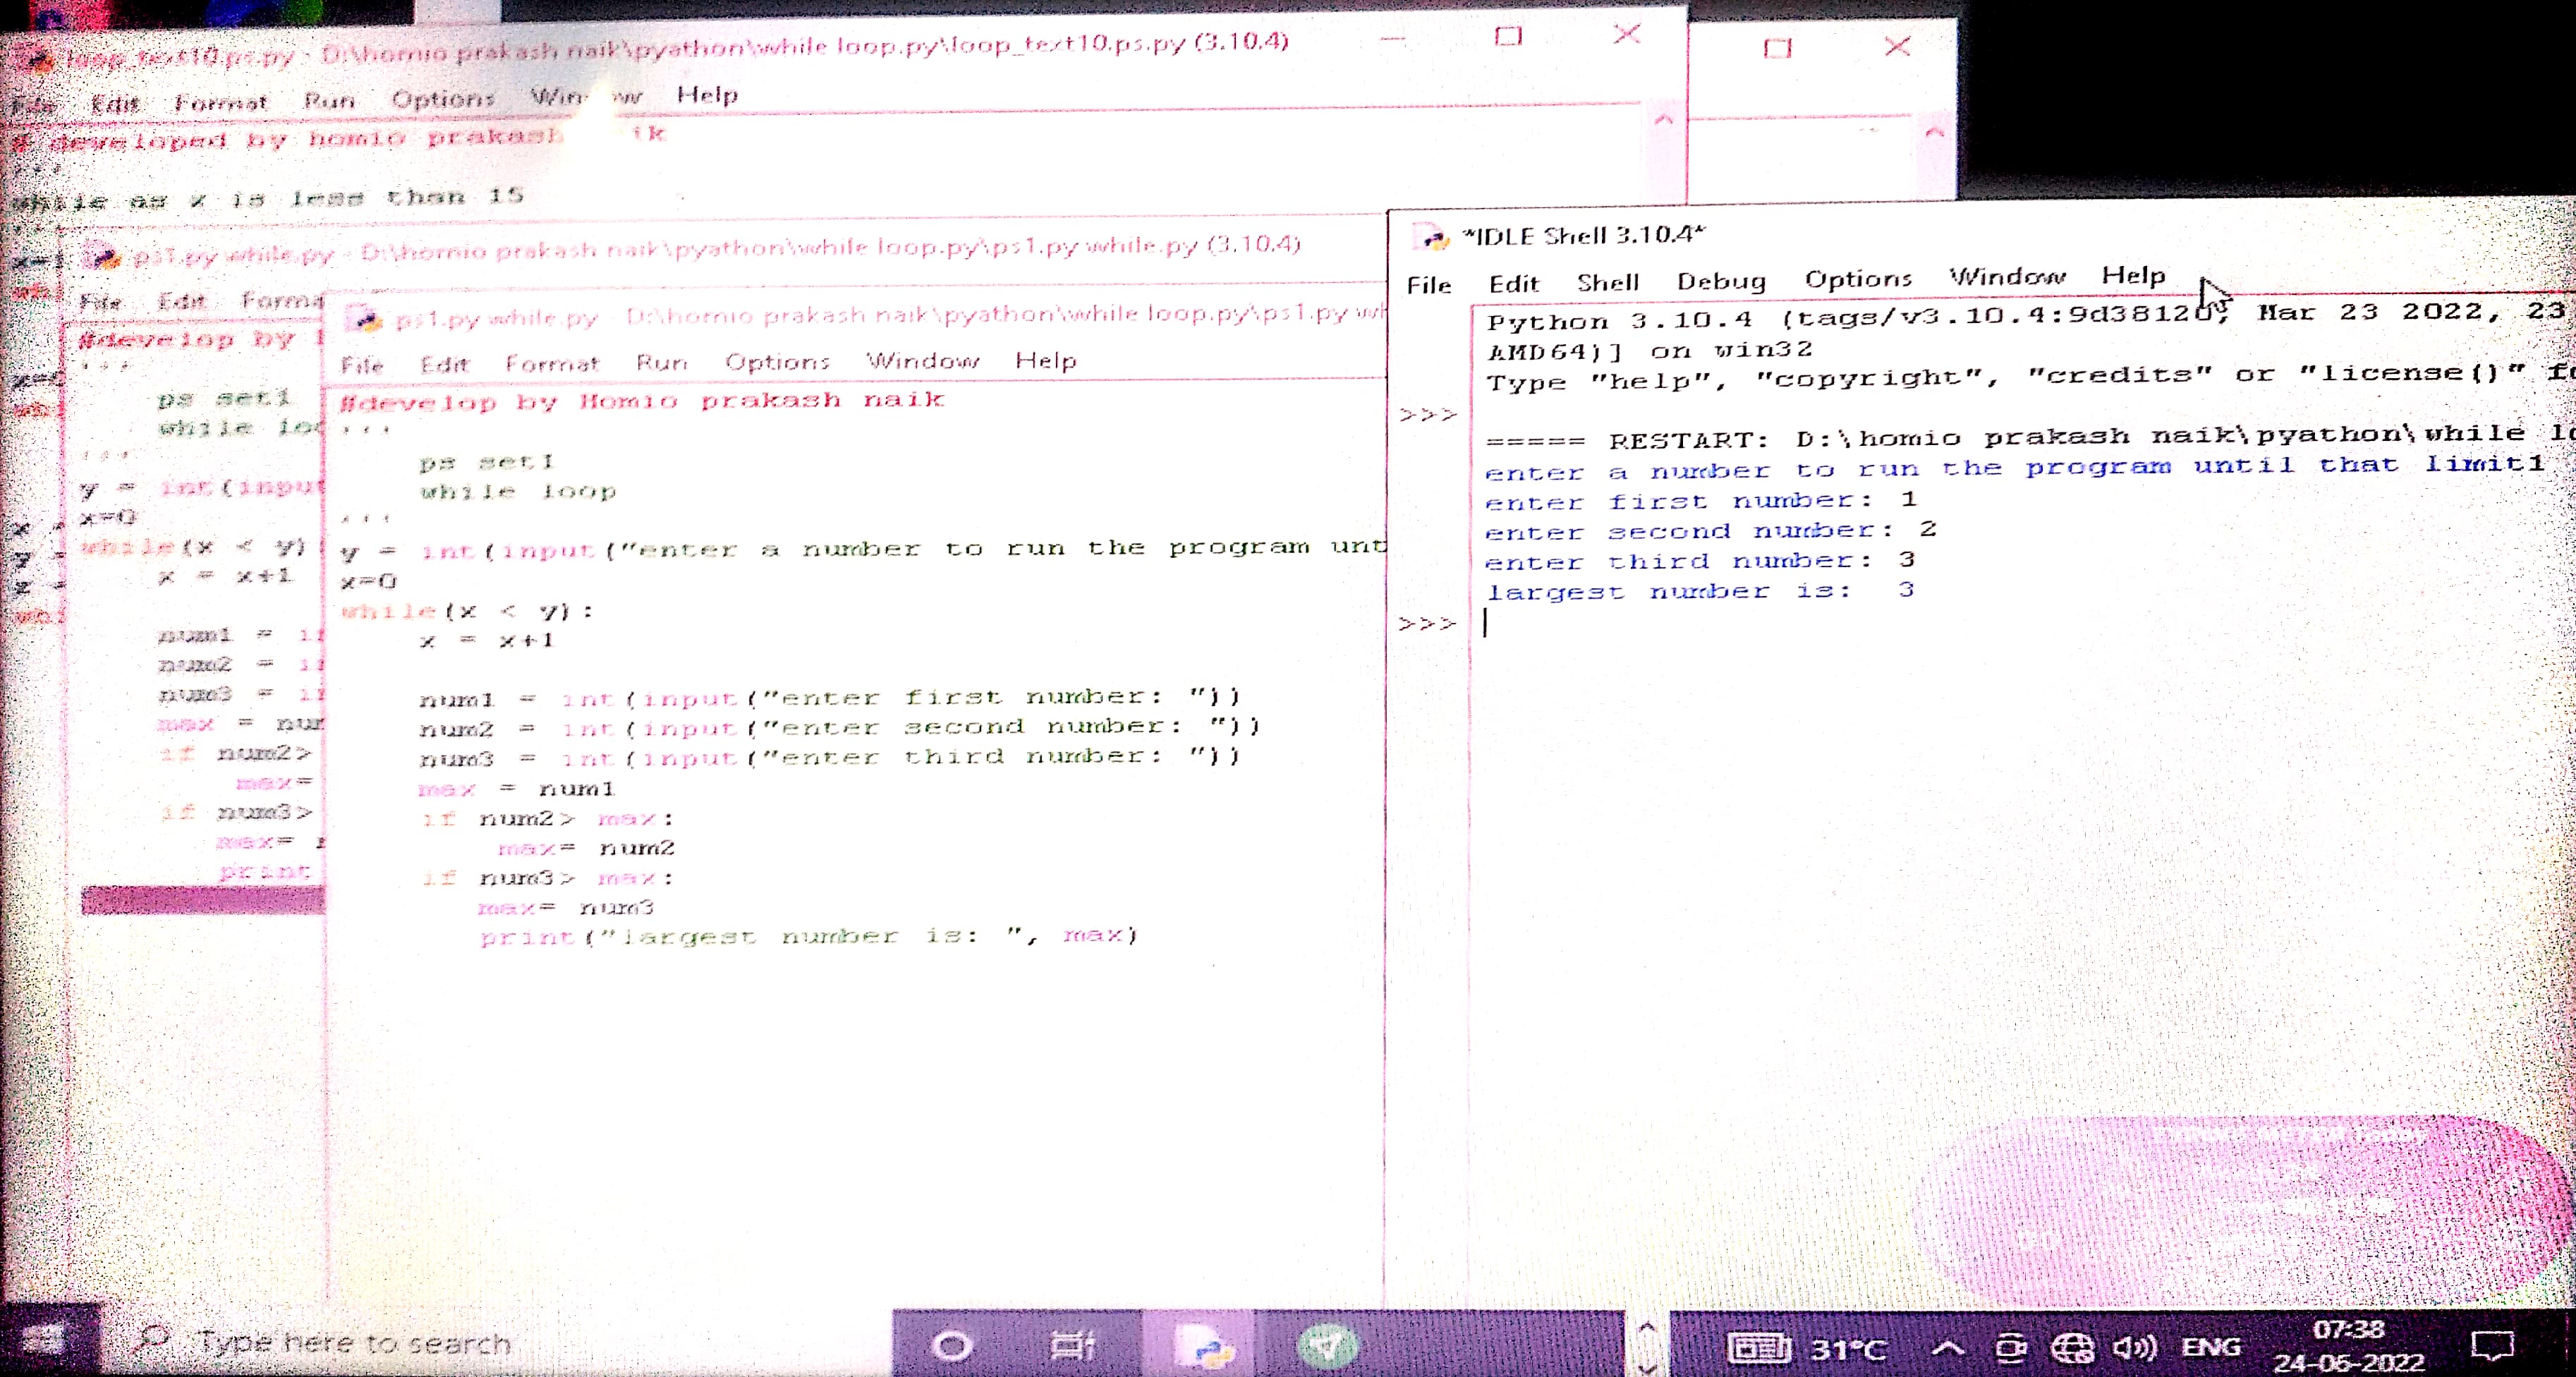Click Run menu in ps1.py editor
Viewport: 2576px width, 1377px height.
(x=661, y=362)
